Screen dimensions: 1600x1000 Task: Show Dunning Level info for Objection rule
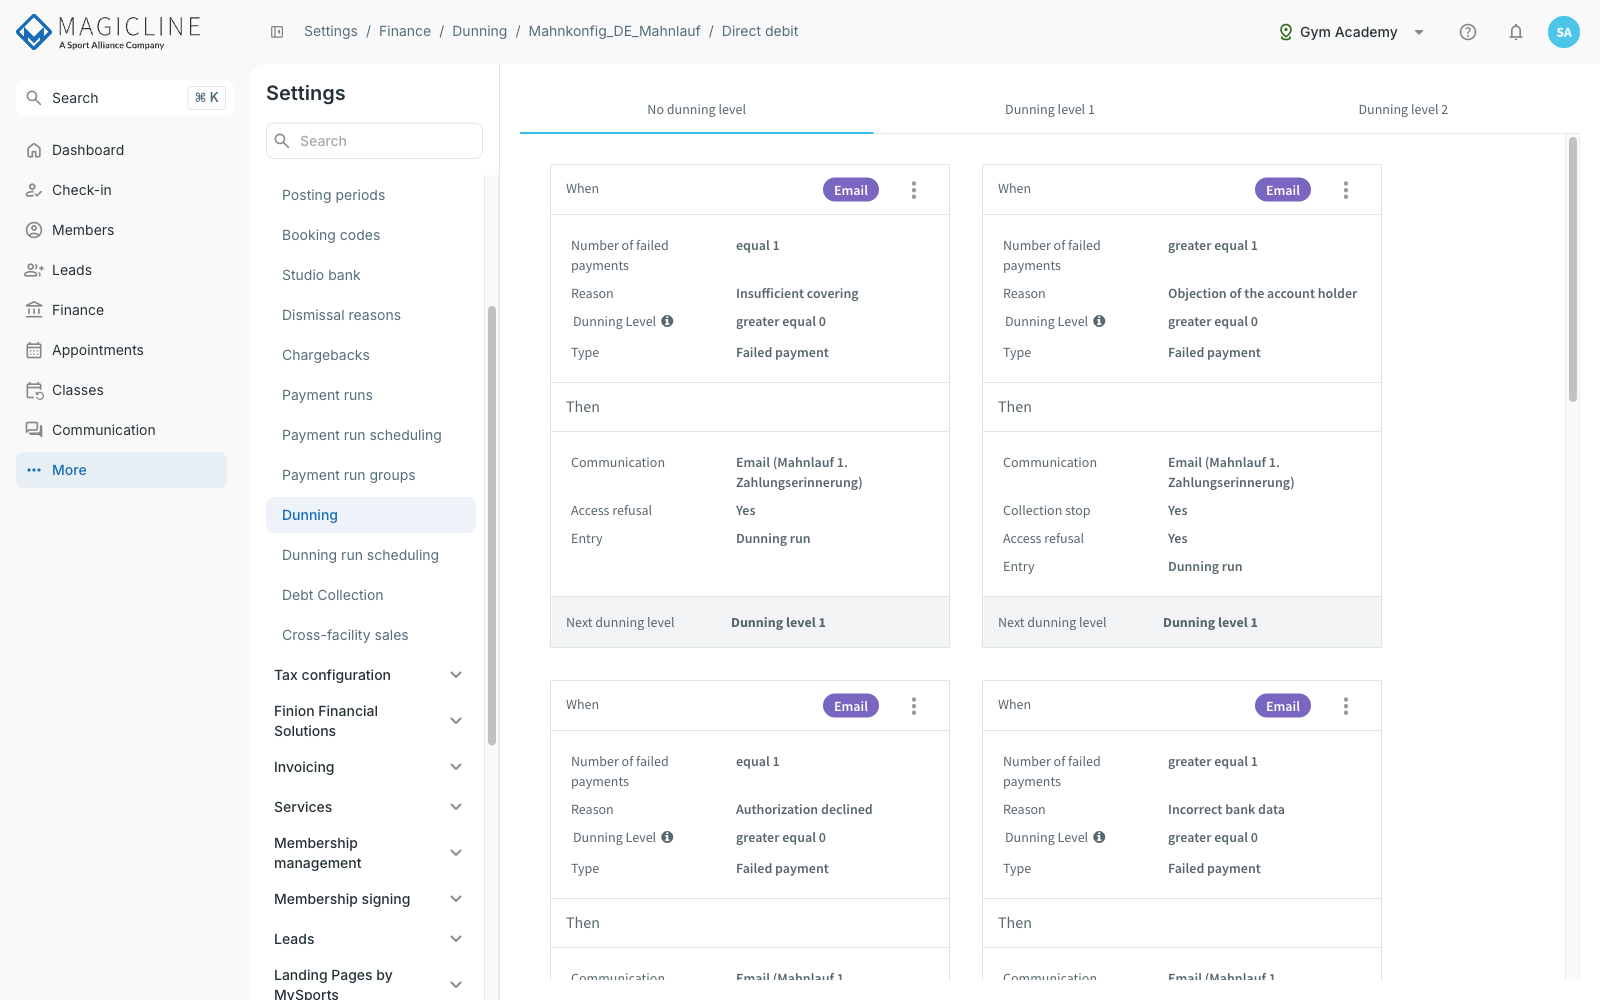[1099, 321]
